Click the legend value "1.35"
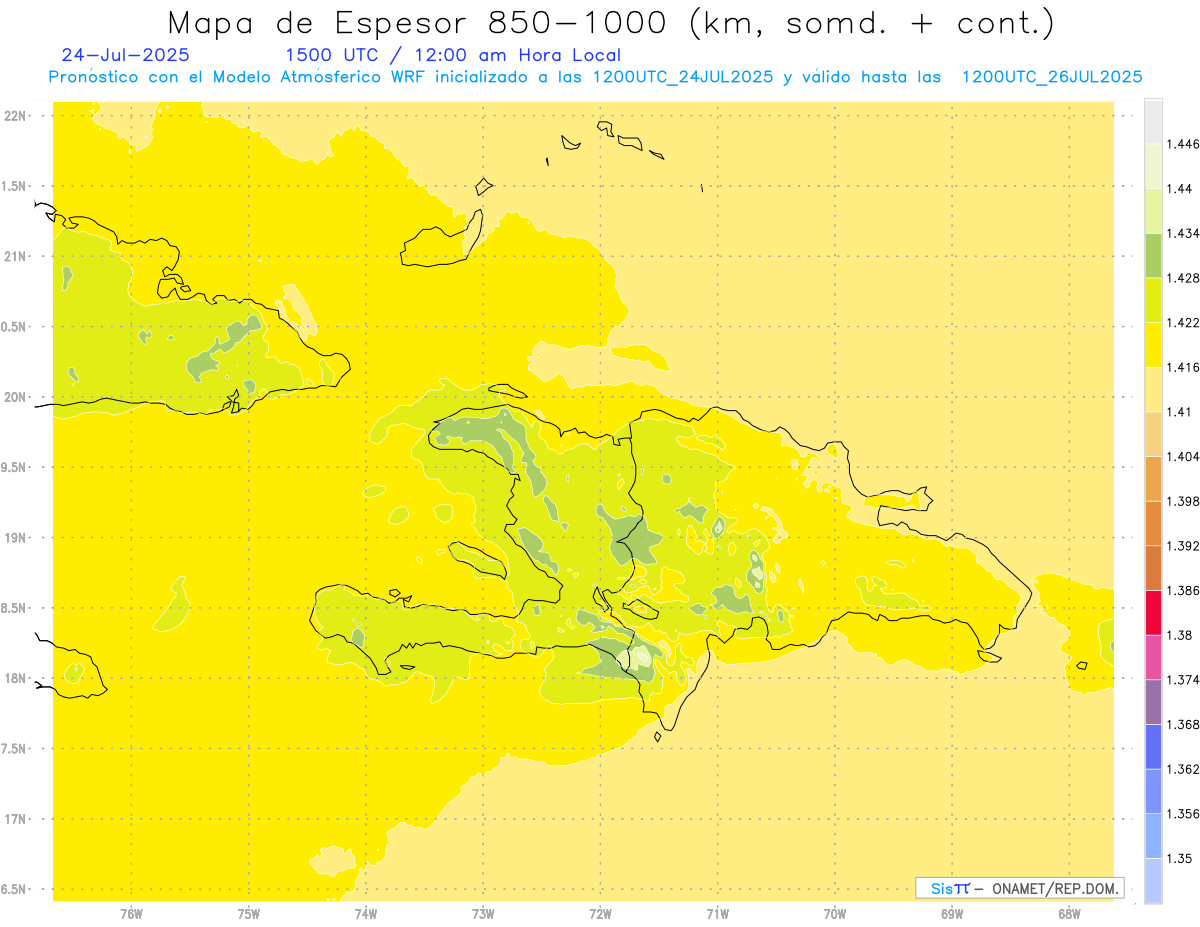Viewport: 1200px width, 927px height. (x=1177, y=858)
